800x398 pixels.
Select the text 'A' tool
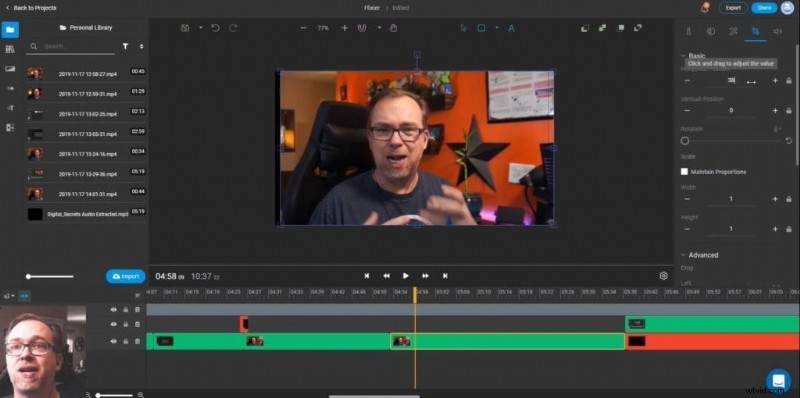pyautogui.click(x=511, y=28)
